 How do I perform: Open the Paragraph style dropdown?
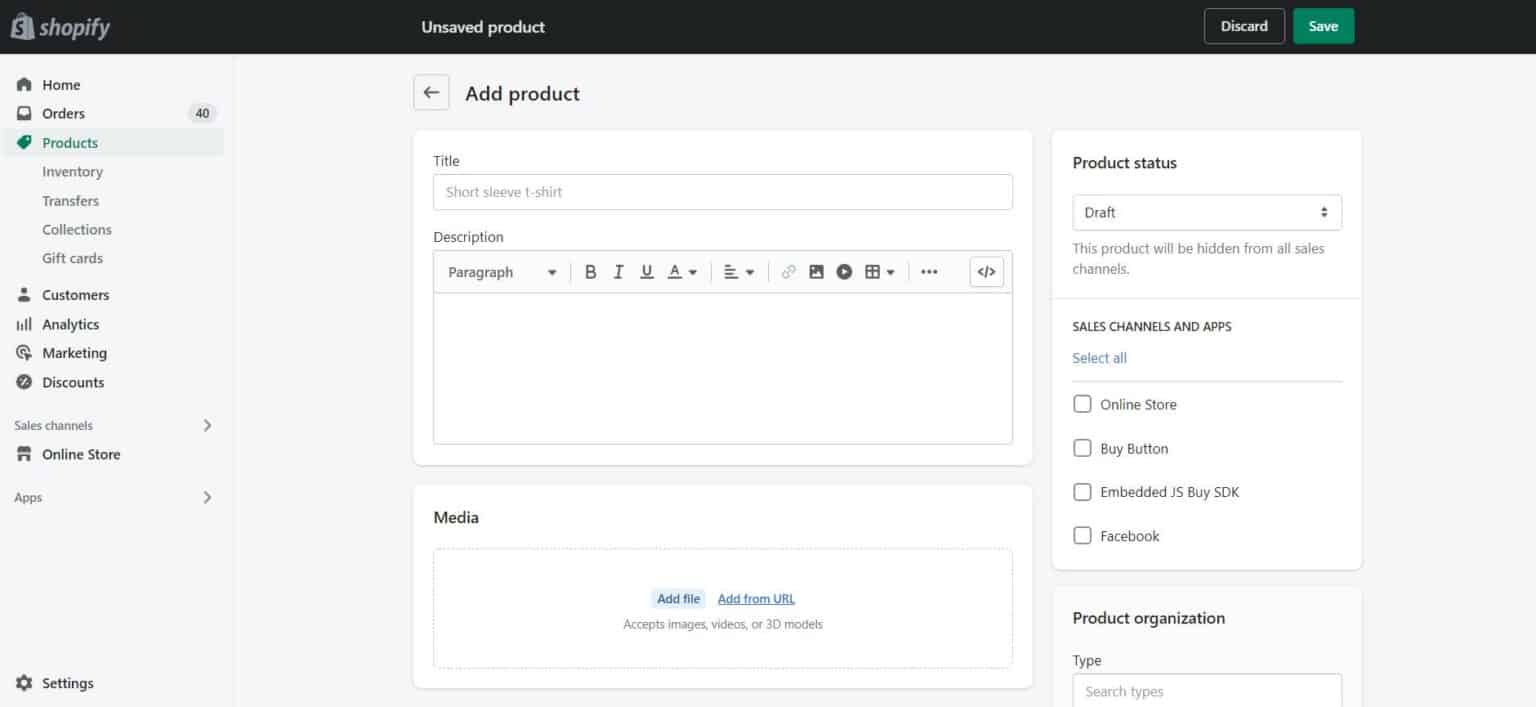click(x=500, y=271)
